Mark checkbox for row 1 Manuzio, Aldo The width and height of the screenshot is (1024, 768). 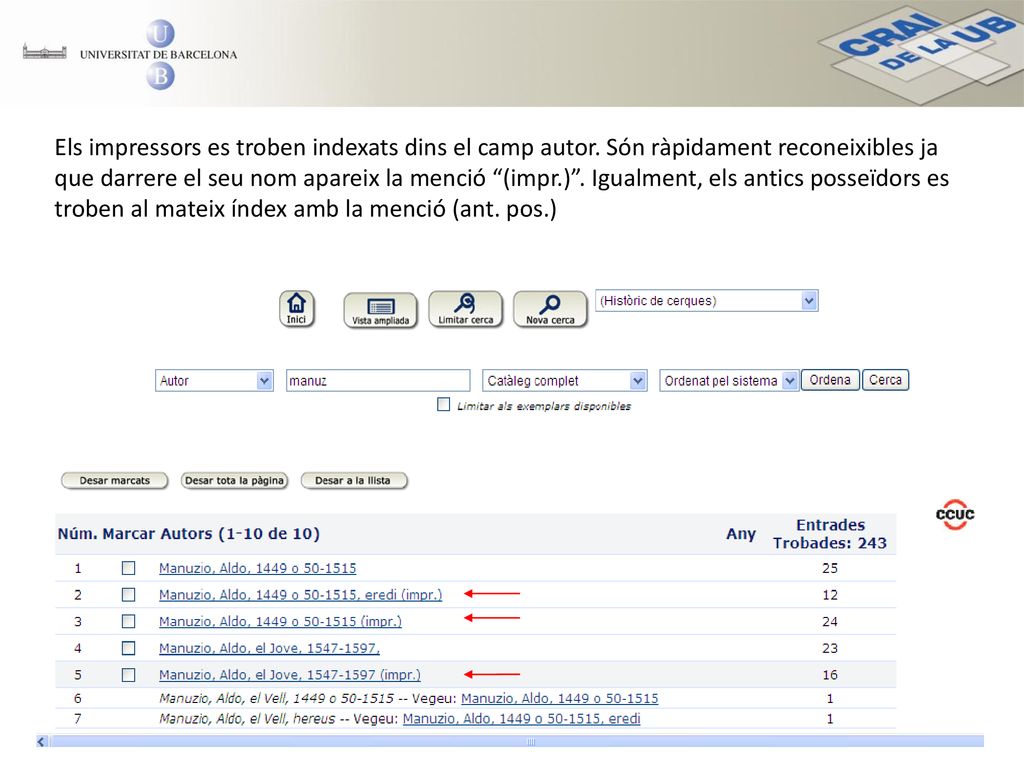pos(129,568)
